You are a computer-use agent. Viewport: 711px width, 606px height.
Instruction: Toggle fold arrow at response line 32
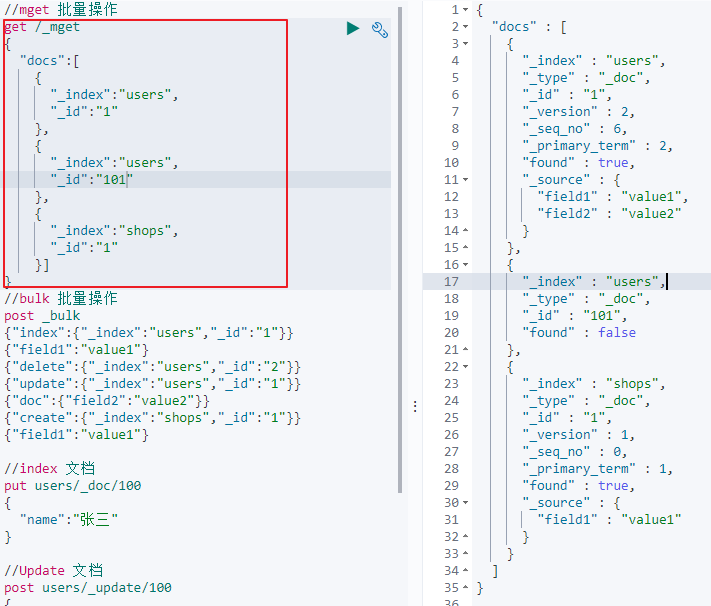click(466, 537)
